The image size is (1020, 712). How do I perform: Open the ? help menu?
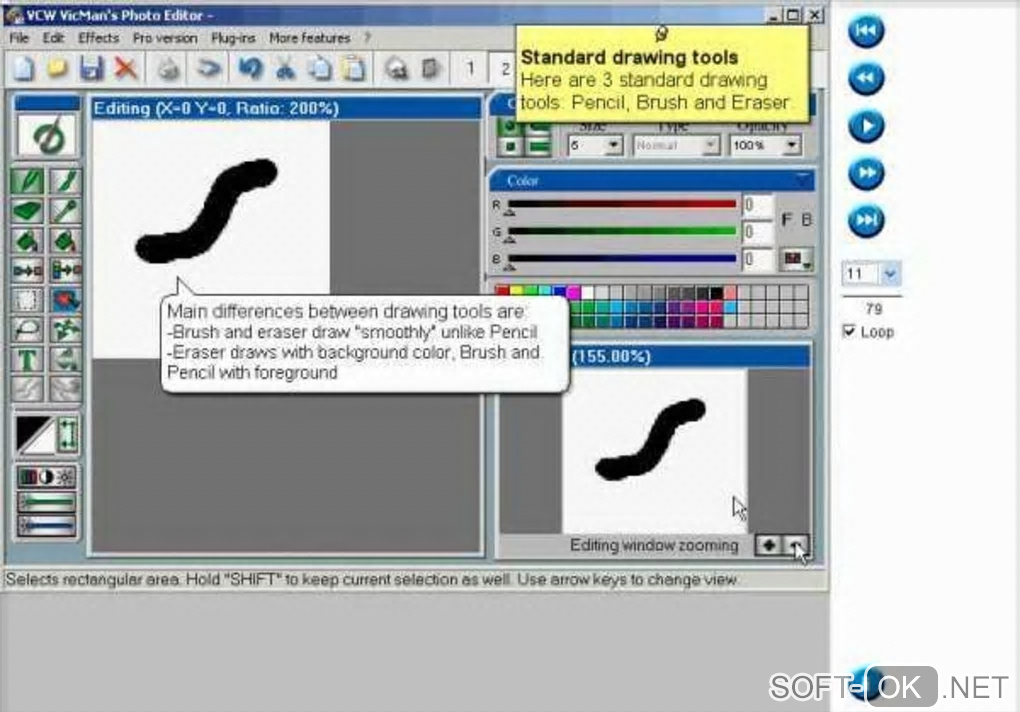[x=367, y=38]
